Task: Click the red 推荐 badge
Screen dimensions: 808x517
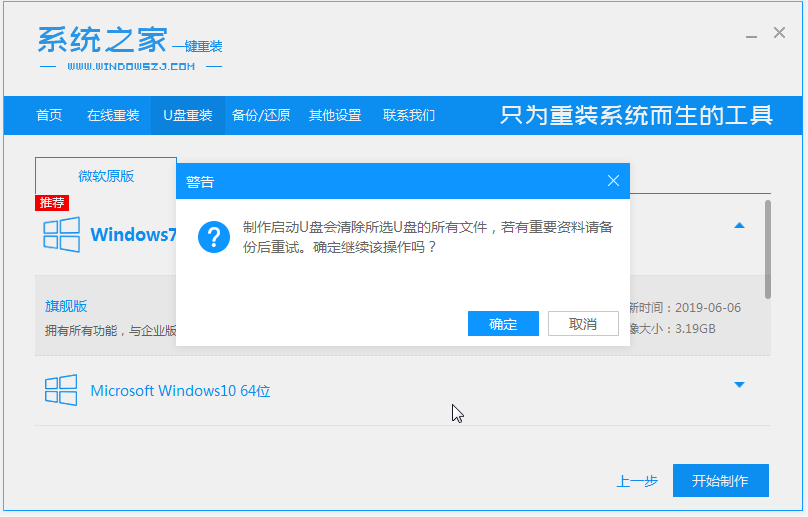Action: [x=52, y=203]
